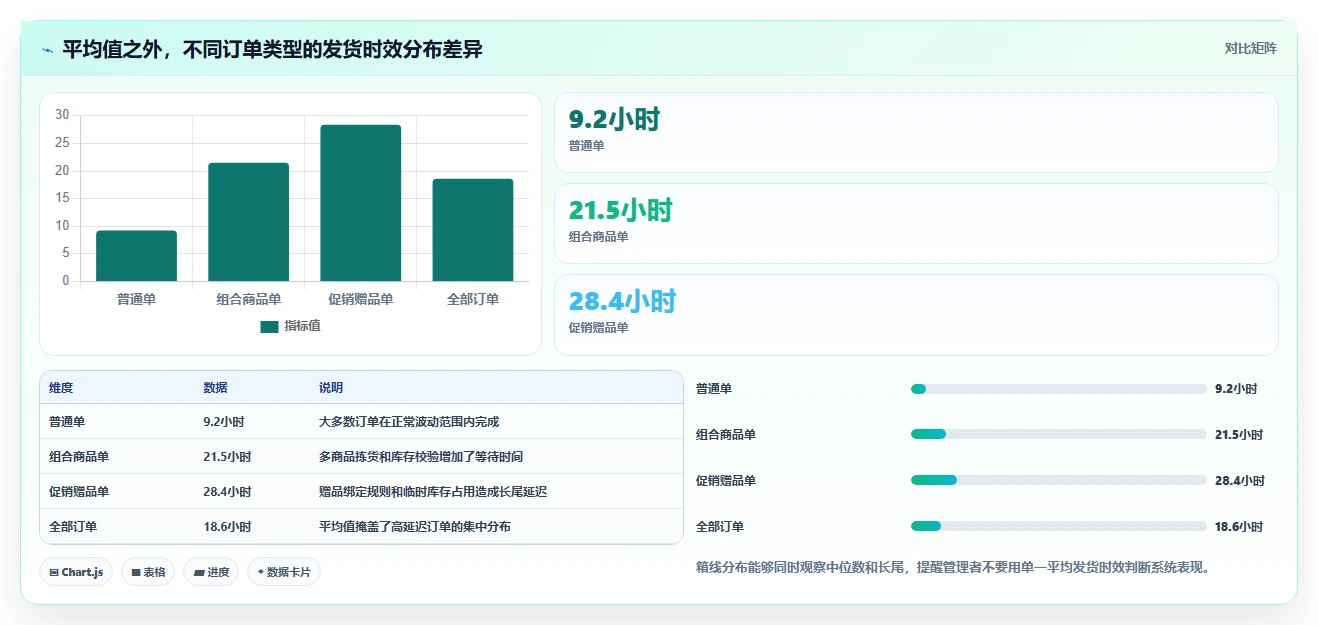Select the 21.5小时 组合商品单 data card
The height and width of the screenshot is (625, 1318).
point(916,224)
